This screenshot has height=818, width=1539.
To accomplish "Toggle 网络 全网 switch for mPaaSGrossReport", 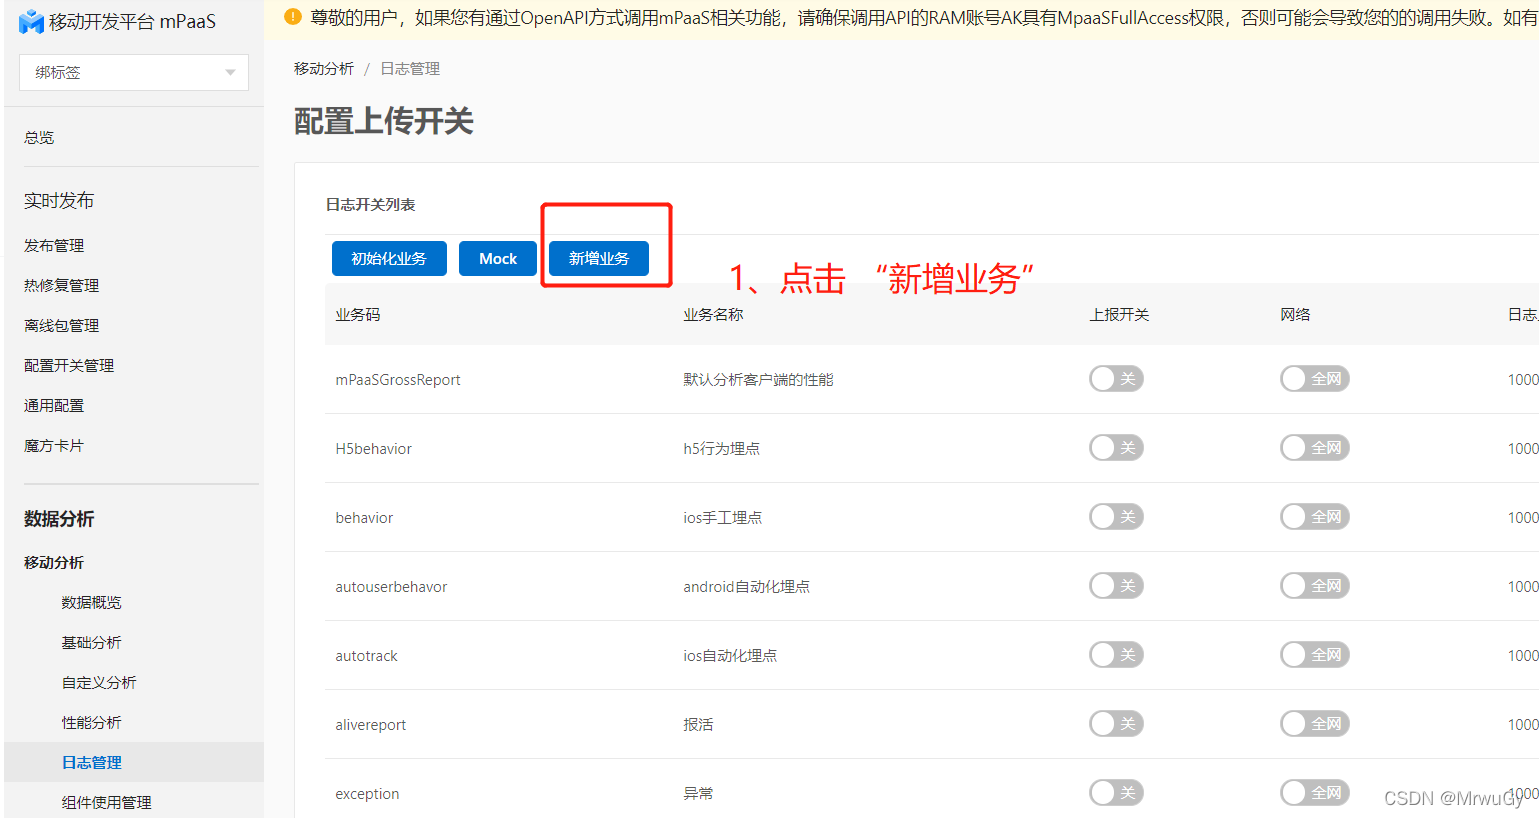I will click(x=1315, y=379).
